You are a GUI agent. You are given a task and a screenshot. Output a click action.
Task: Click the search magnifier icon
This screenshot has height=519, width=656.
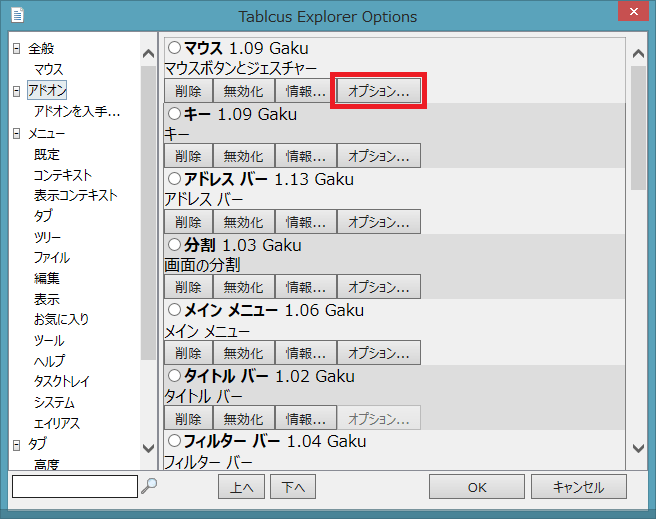(150, 487)
